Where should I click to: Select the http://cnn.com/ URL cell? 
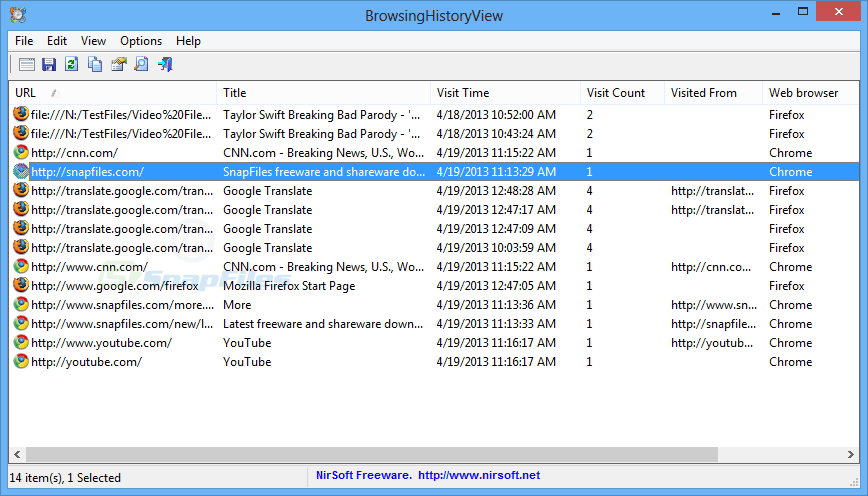(74, 153)
